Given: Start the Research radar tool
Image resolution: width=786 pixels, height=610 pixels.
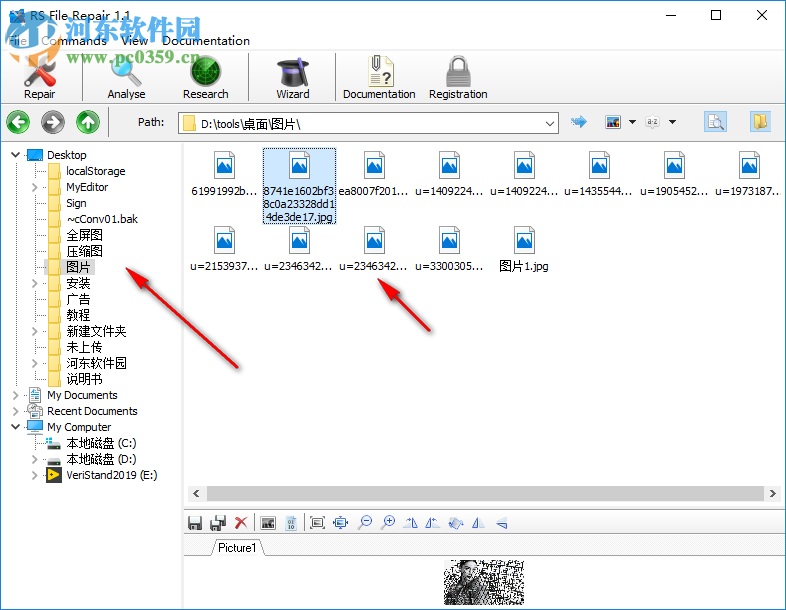Looking at the screenshot, I should (206, 78).
